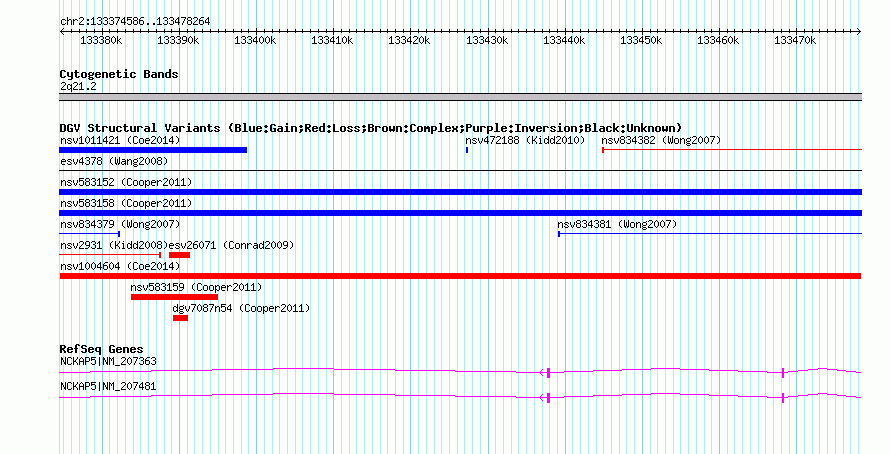Click the nsv1011421 (Coe2014) blue gain bar
The image size is (890, 454).
(153, 150)
